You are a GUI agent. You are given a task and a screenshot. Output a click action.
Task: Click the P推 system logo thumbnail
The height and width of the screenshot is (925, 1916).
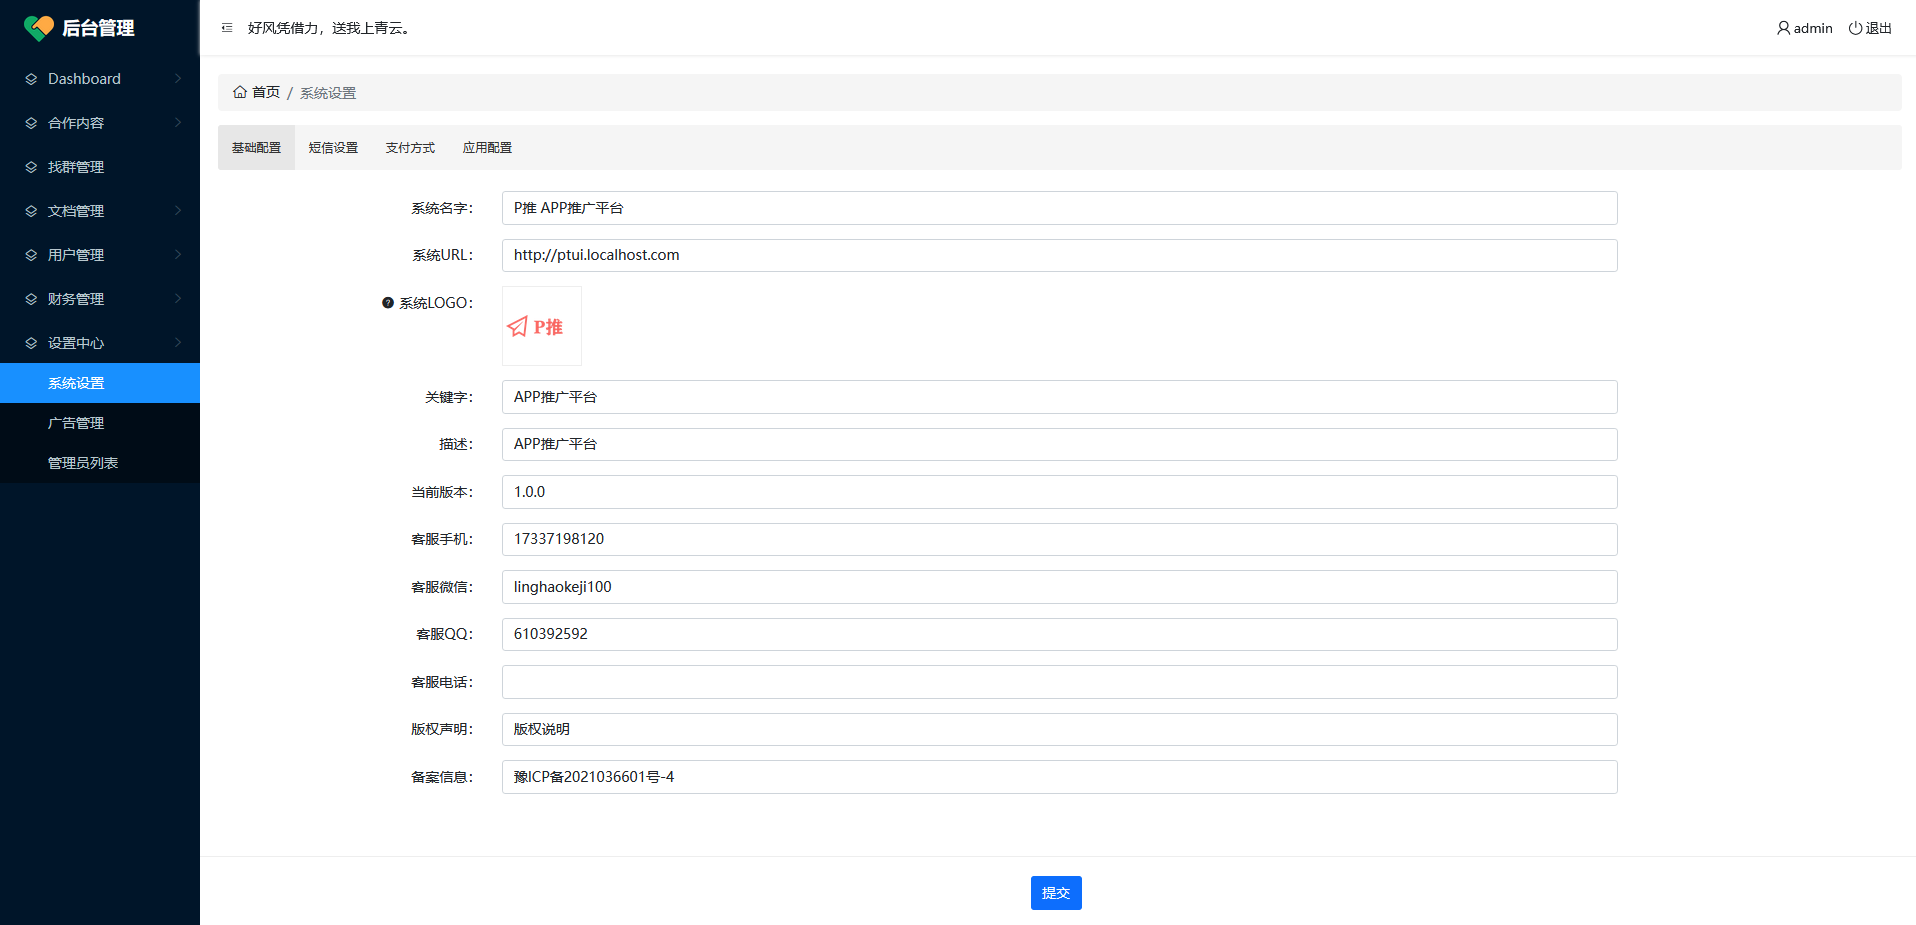pyautogui.click(x=541, y=327)
